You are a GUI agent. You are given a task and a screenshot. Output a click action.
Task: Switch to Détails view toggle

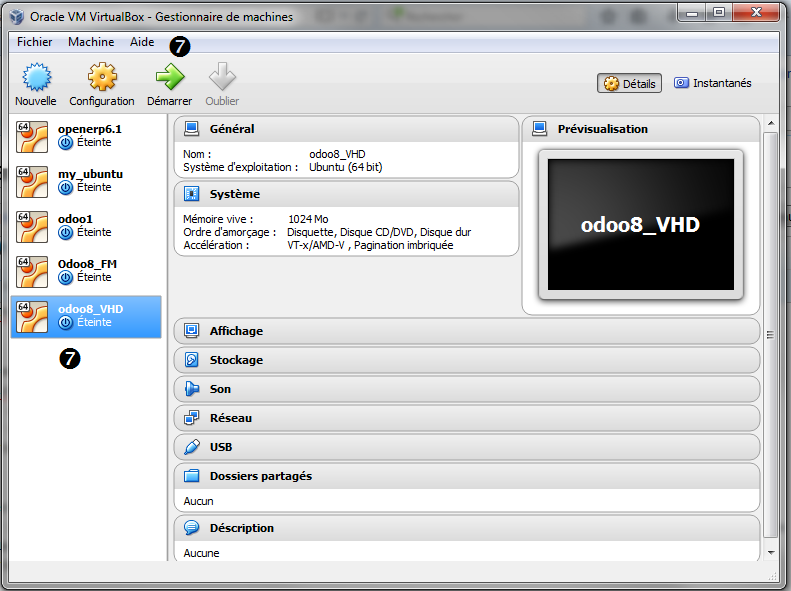click(630, 84)
